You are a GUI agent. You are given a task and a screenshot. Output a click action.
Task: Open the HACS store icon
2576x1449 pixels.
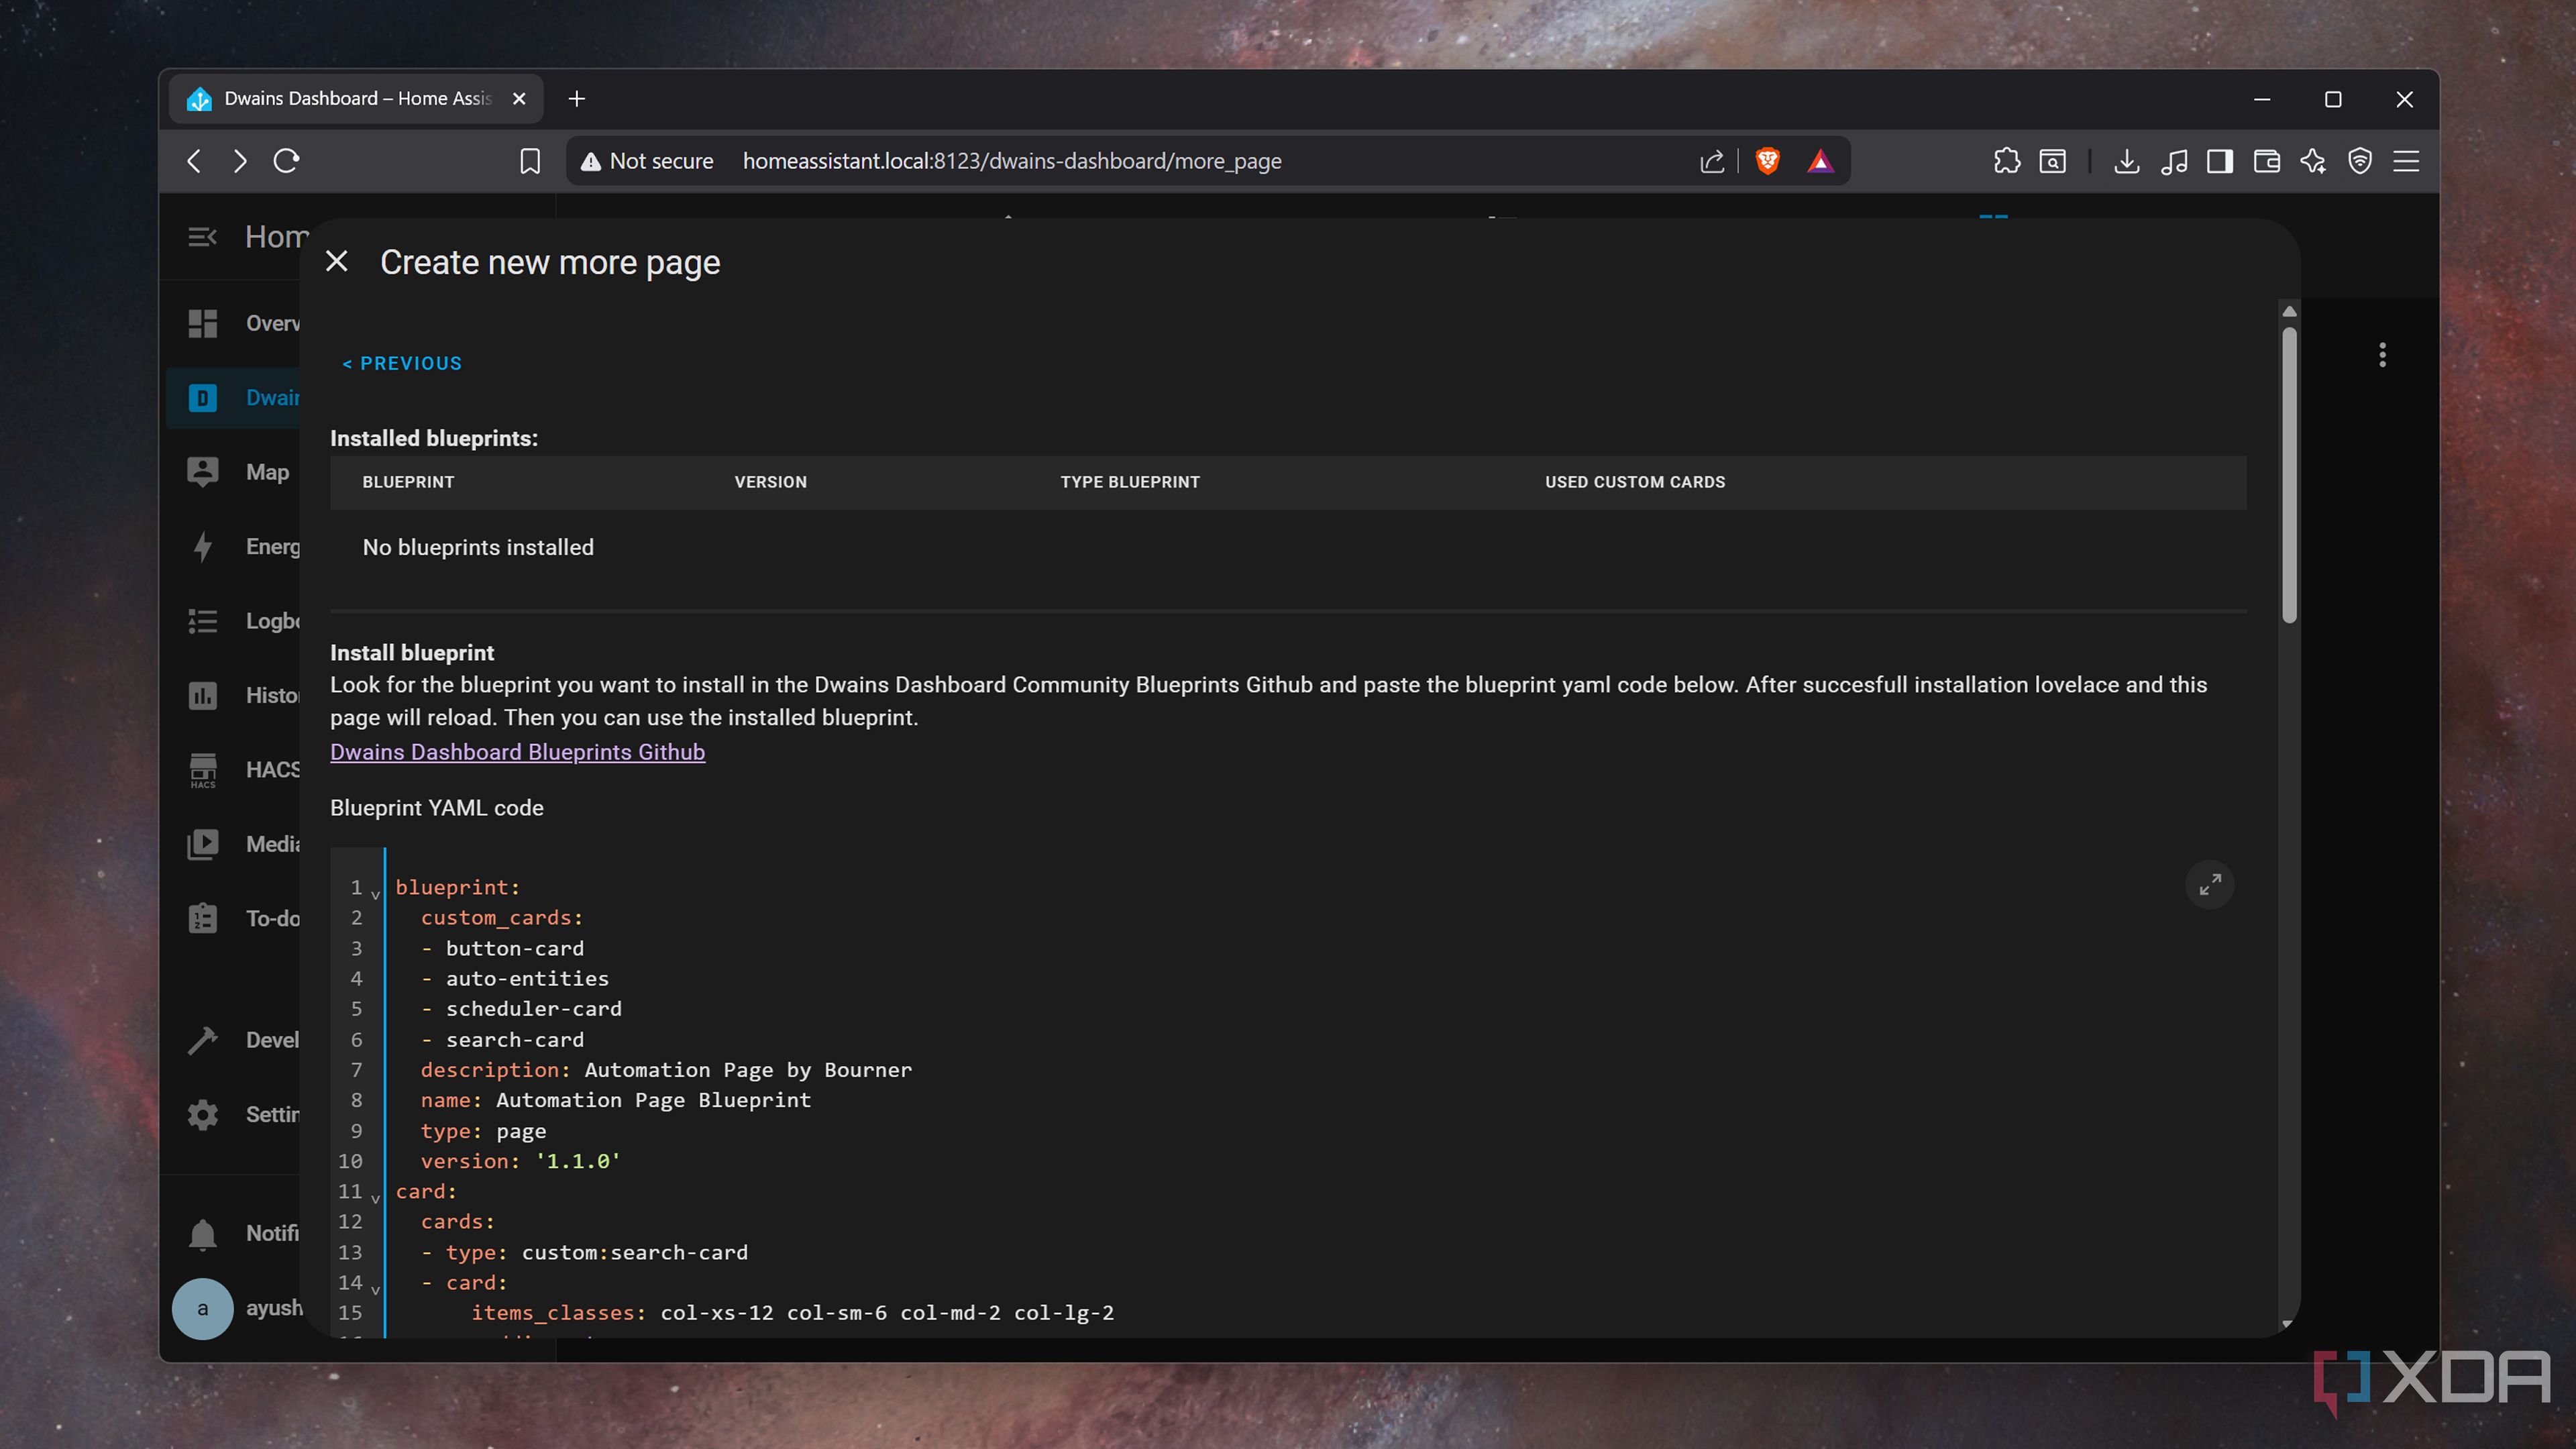click(x=203, y=770)
